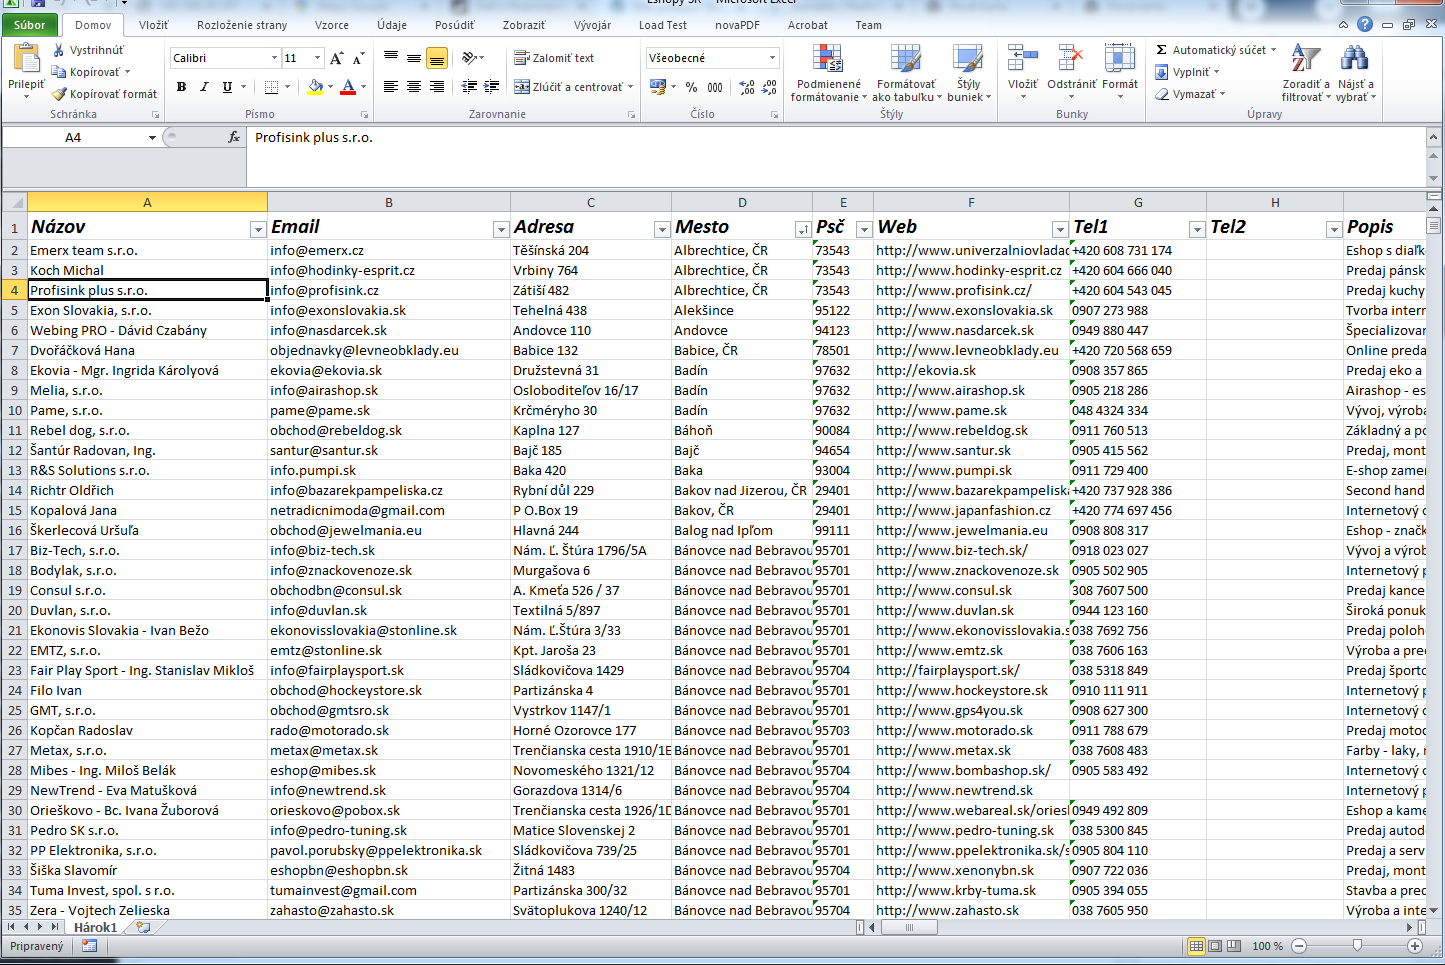Click the Vystrihnúť scissors icon
The image size is (1445, 965).
point(59,50)
